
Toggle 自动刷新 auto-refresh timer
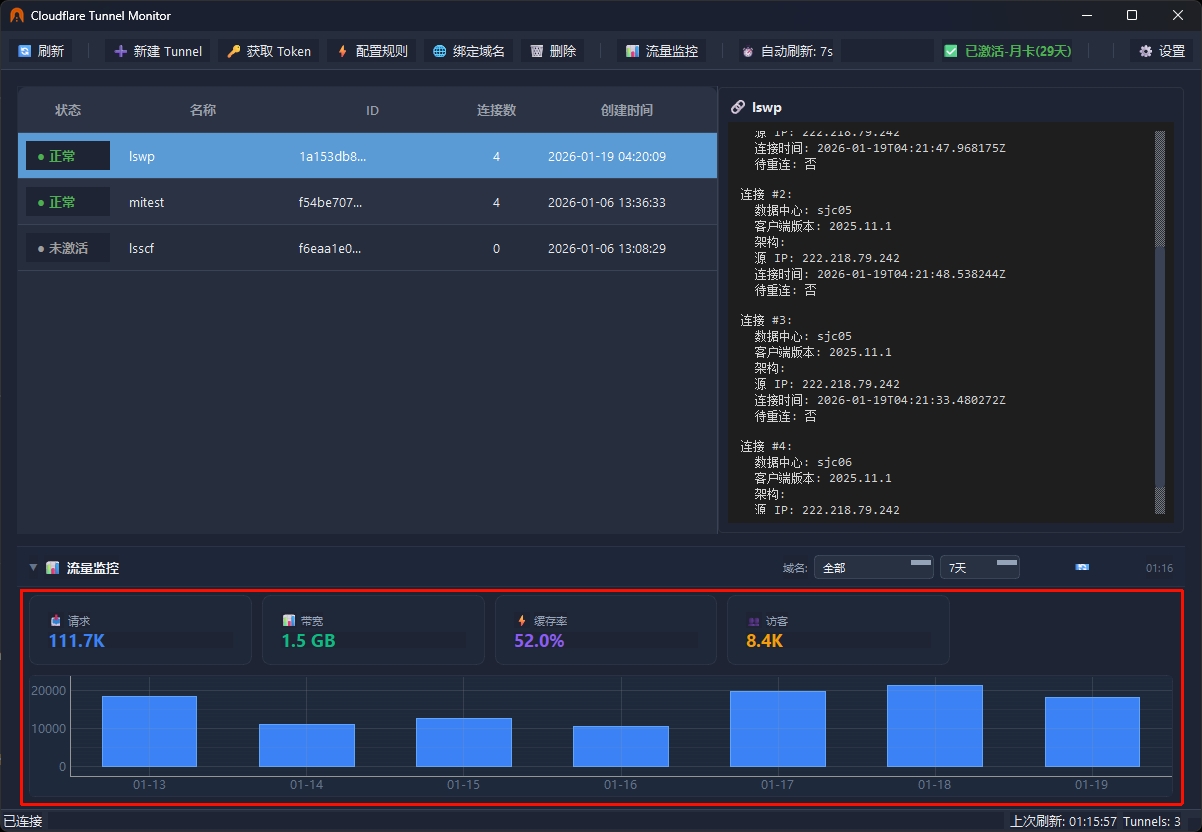tap(786, 51)
